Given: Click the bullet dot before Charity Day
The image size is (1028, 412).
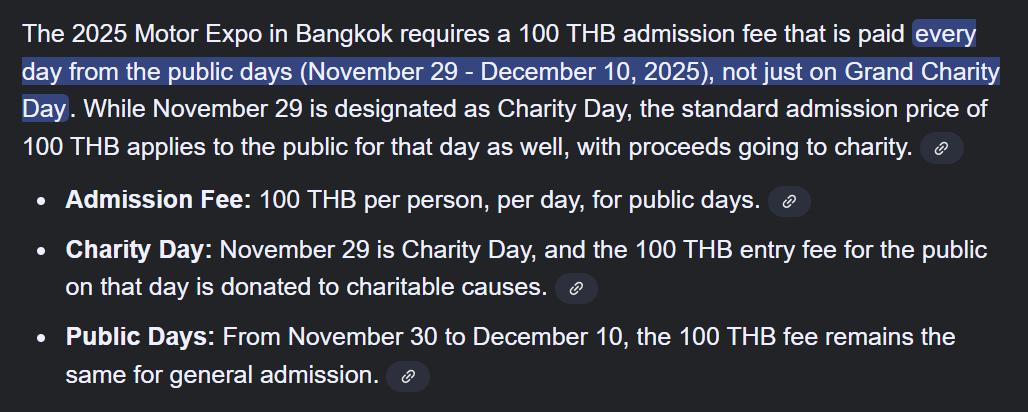Looking at the screenshot, I should [41, 251].
